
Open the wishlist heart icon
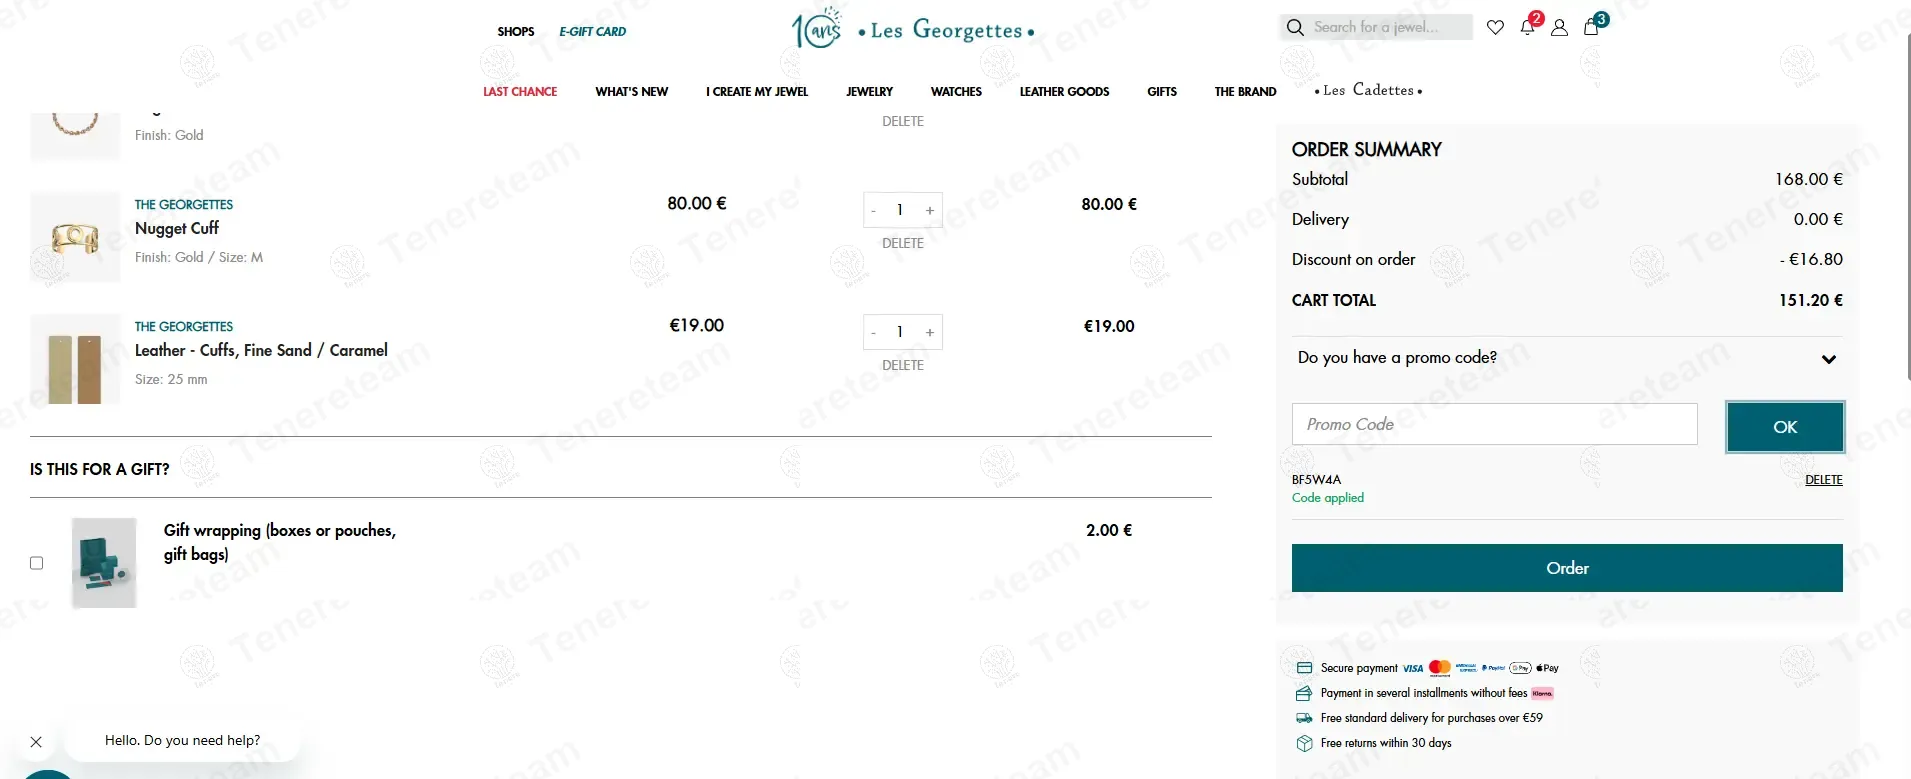[1495, 27]
